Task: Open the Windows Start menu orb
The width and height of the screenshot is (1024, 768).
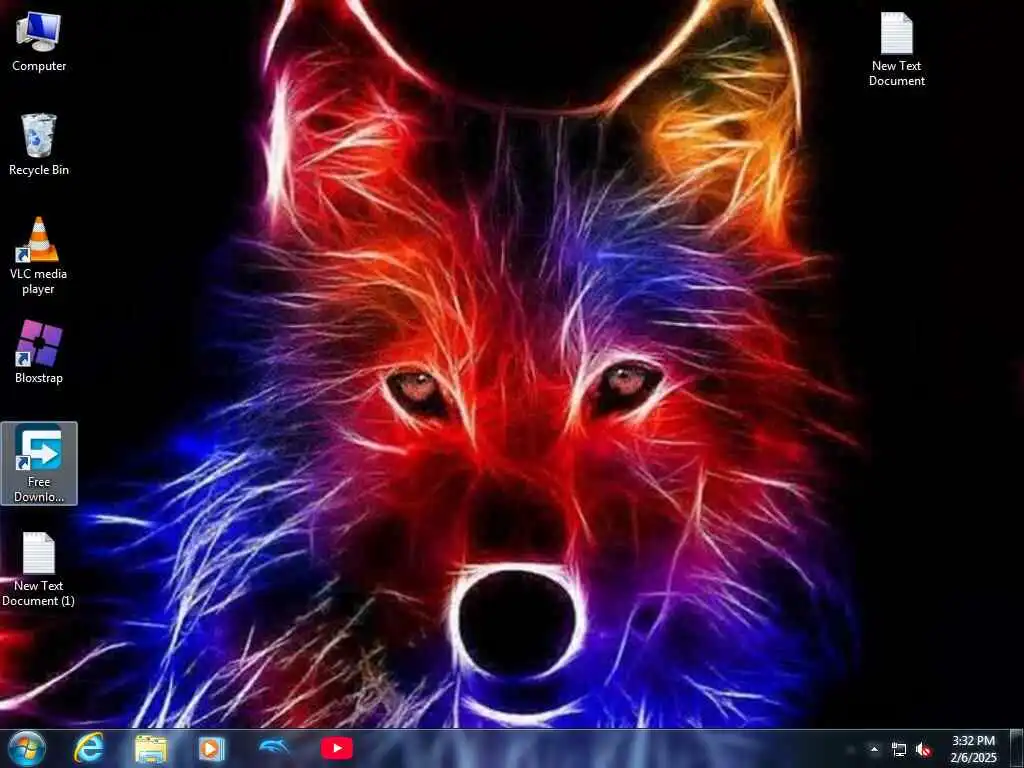Action: (x=27, y=748)
